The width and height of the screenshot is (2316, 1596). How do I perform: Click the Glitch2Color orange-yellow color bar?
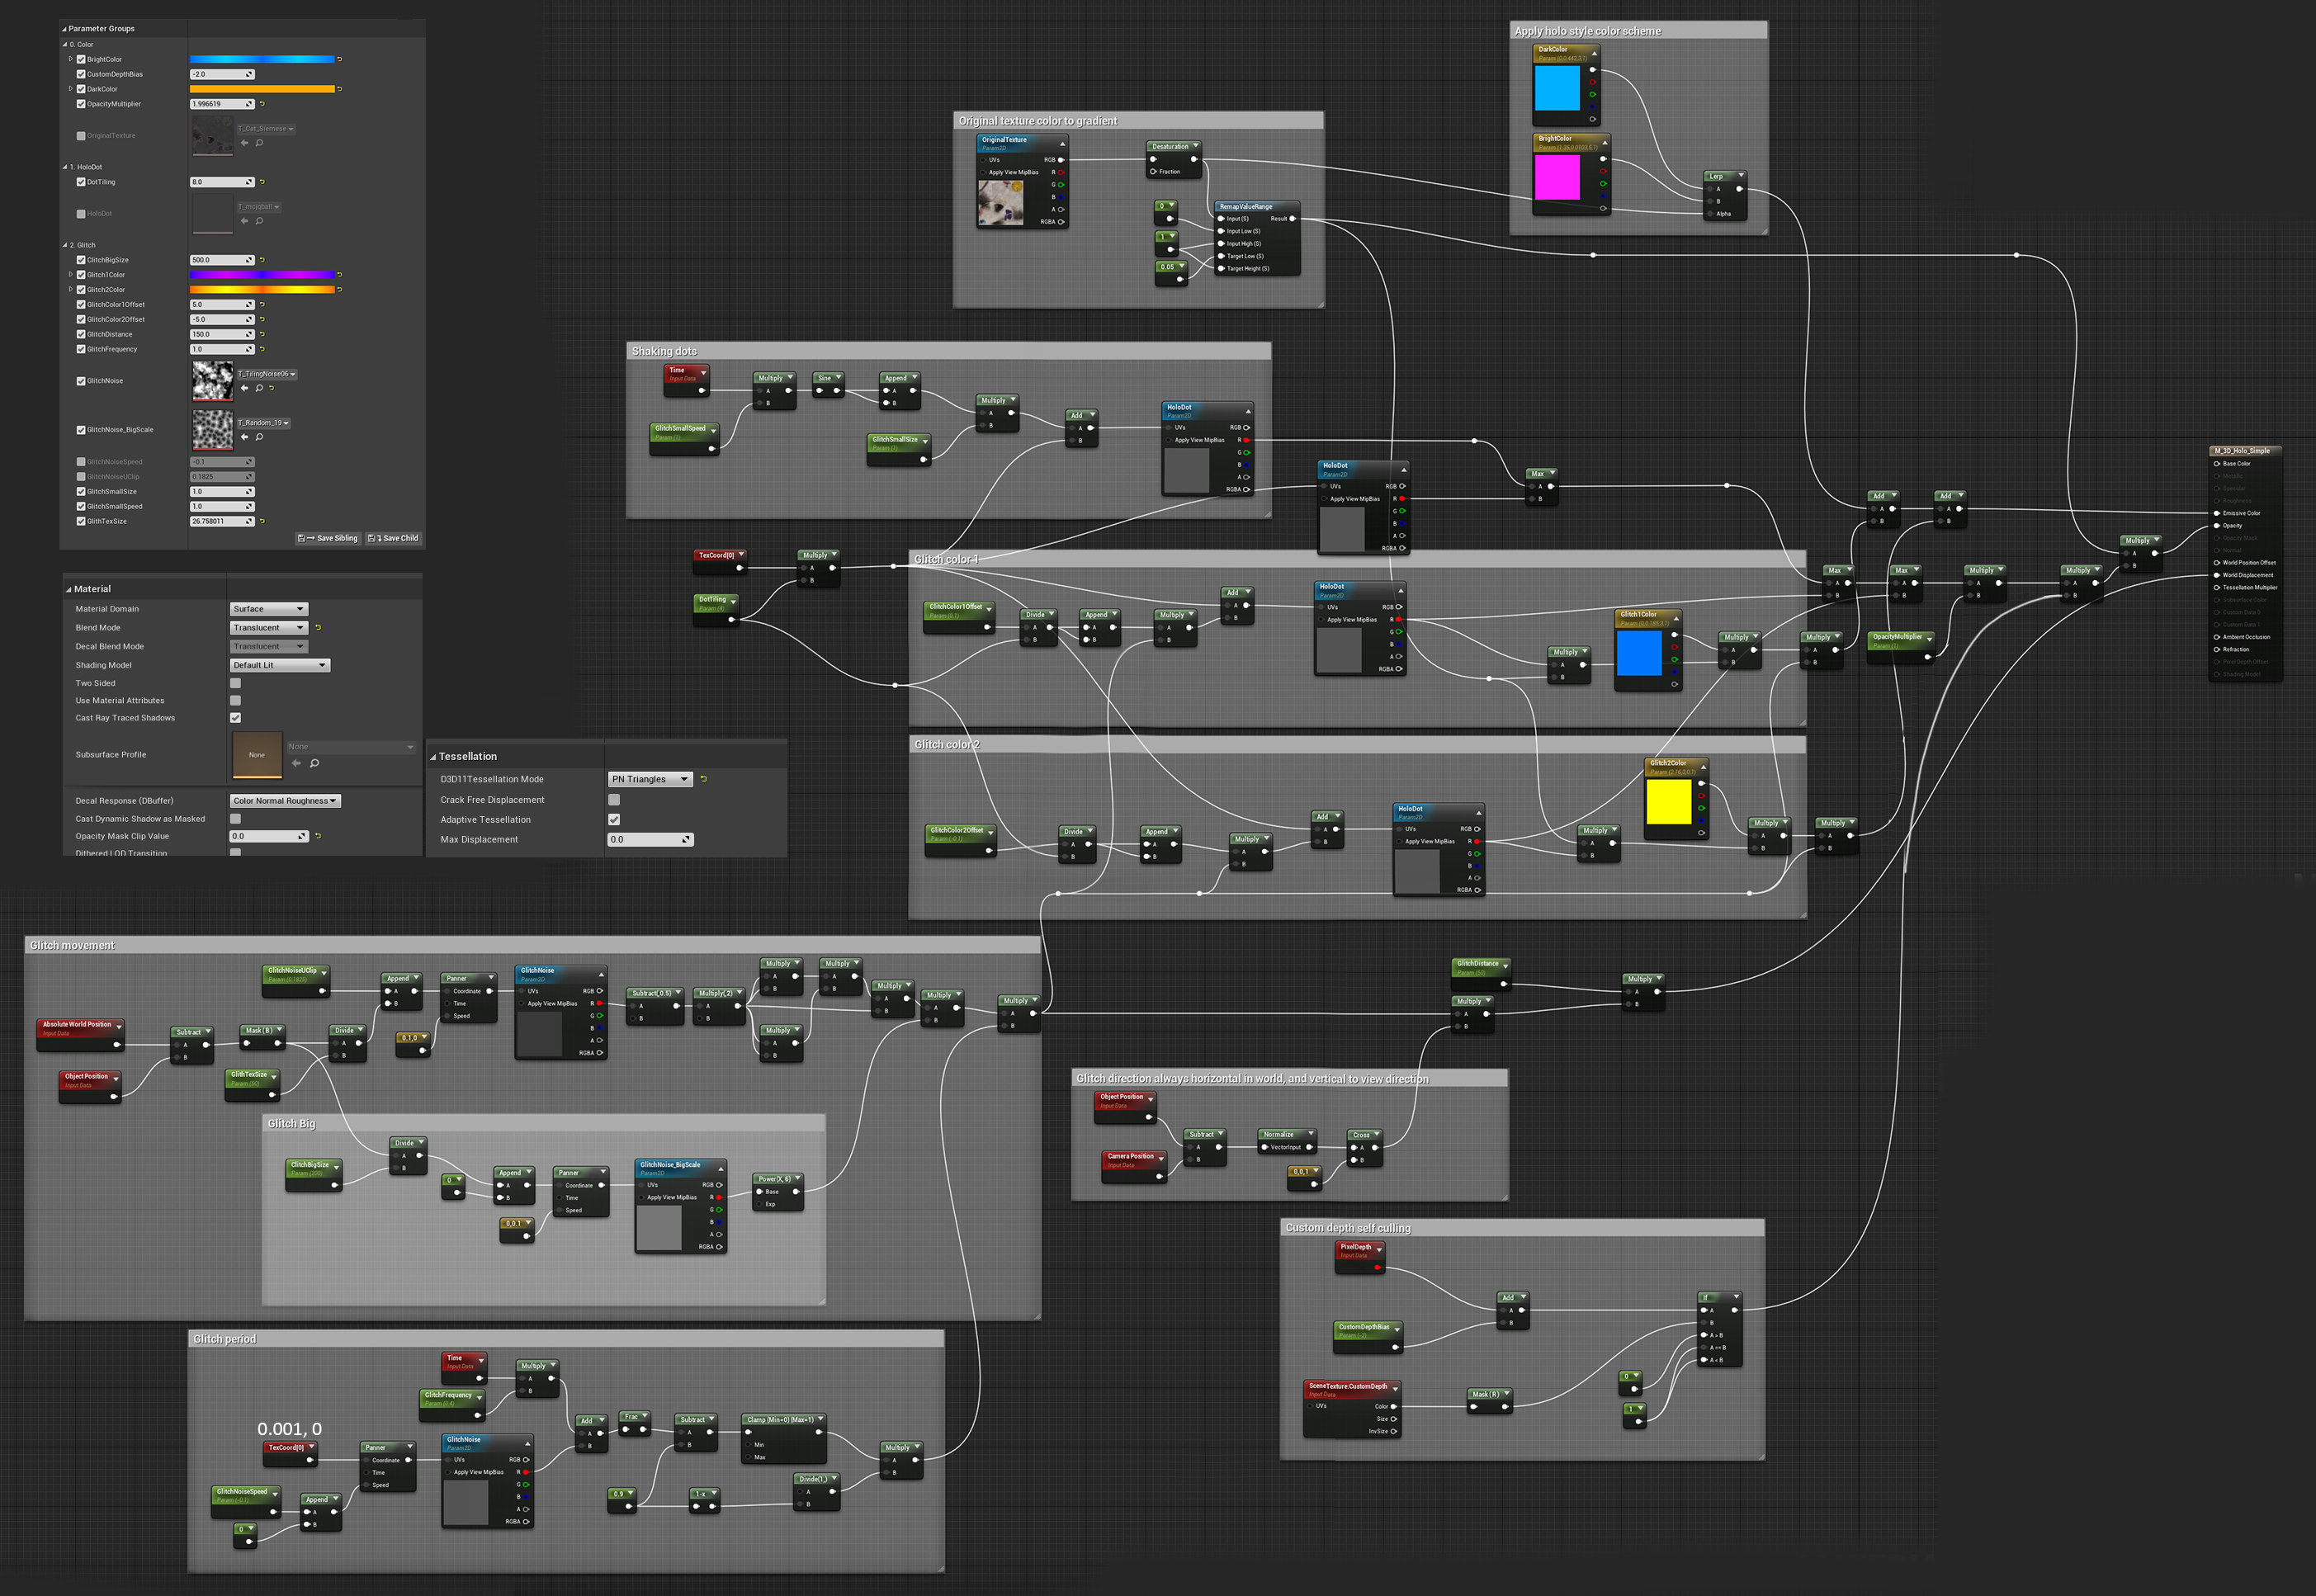pyautogui.click(x=262, y=290)
